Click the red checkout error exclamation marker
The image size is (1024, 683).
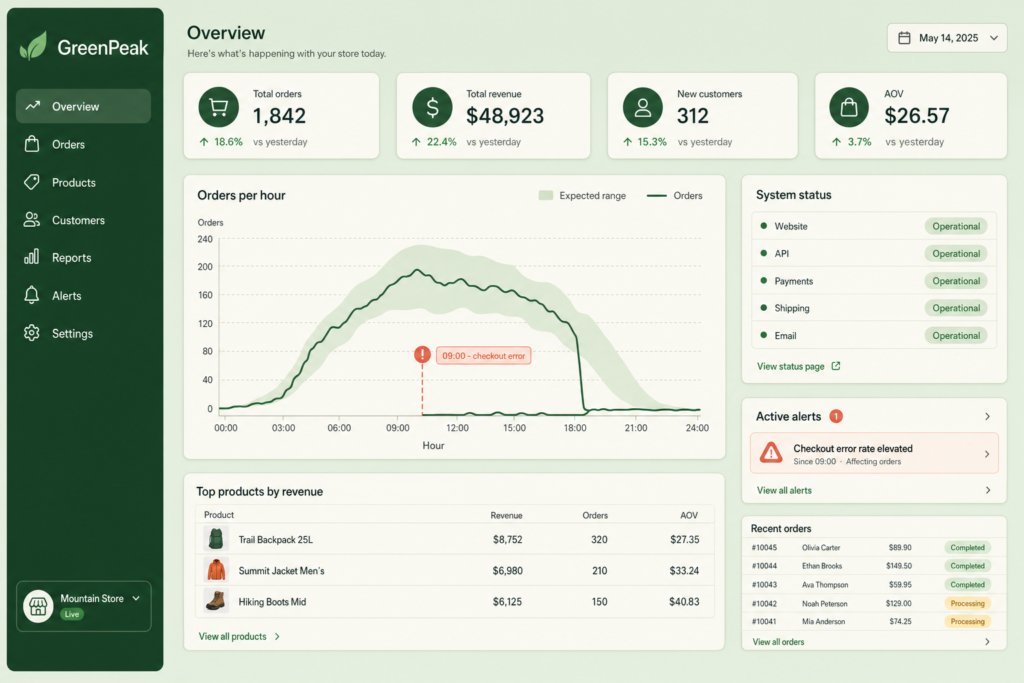coord(423,355)
